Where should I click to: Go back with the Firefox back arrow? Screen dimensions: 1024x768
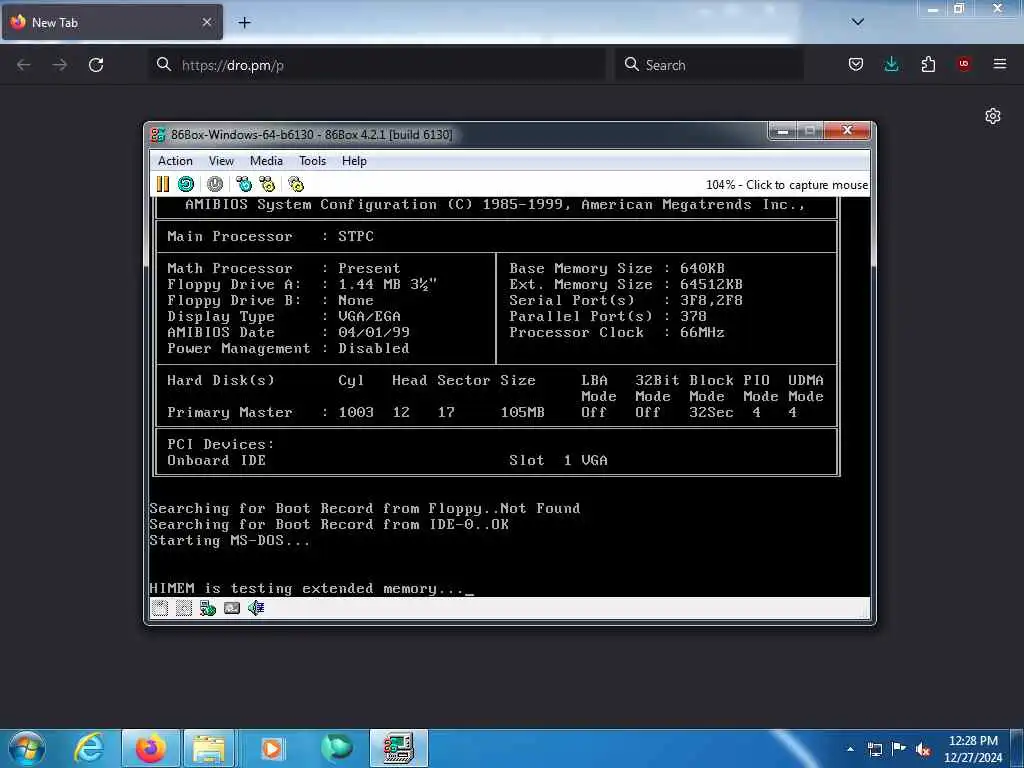pyautogui.click(x=24, y=65)
